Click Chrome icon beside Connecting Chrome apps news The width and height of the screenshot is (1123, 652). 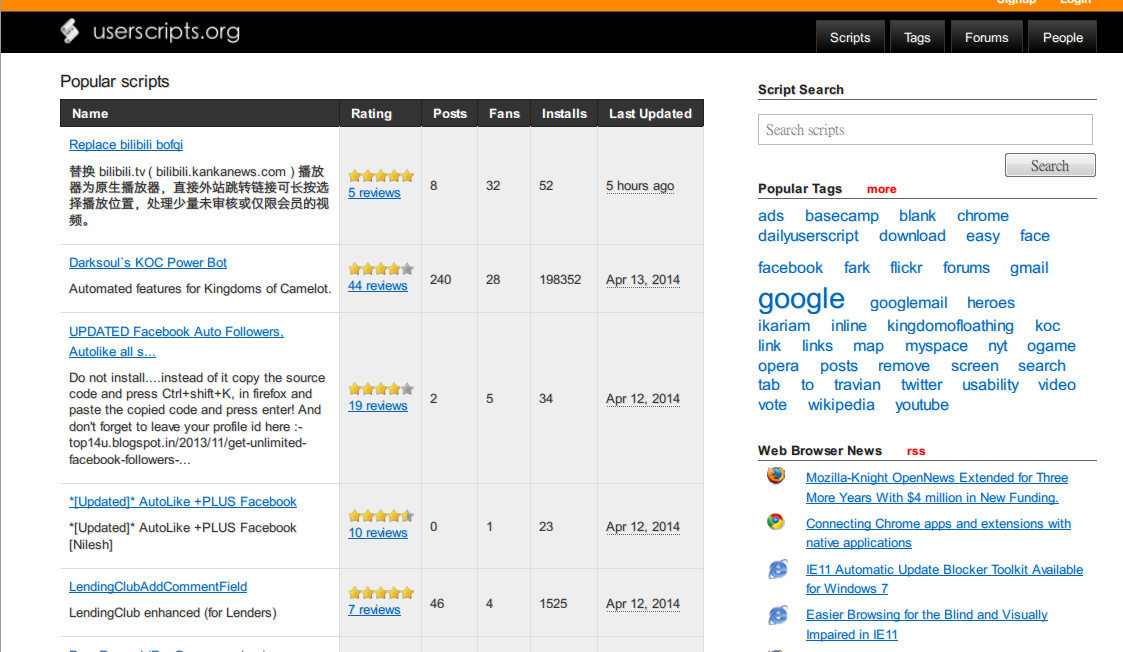(x=776, y=522)
